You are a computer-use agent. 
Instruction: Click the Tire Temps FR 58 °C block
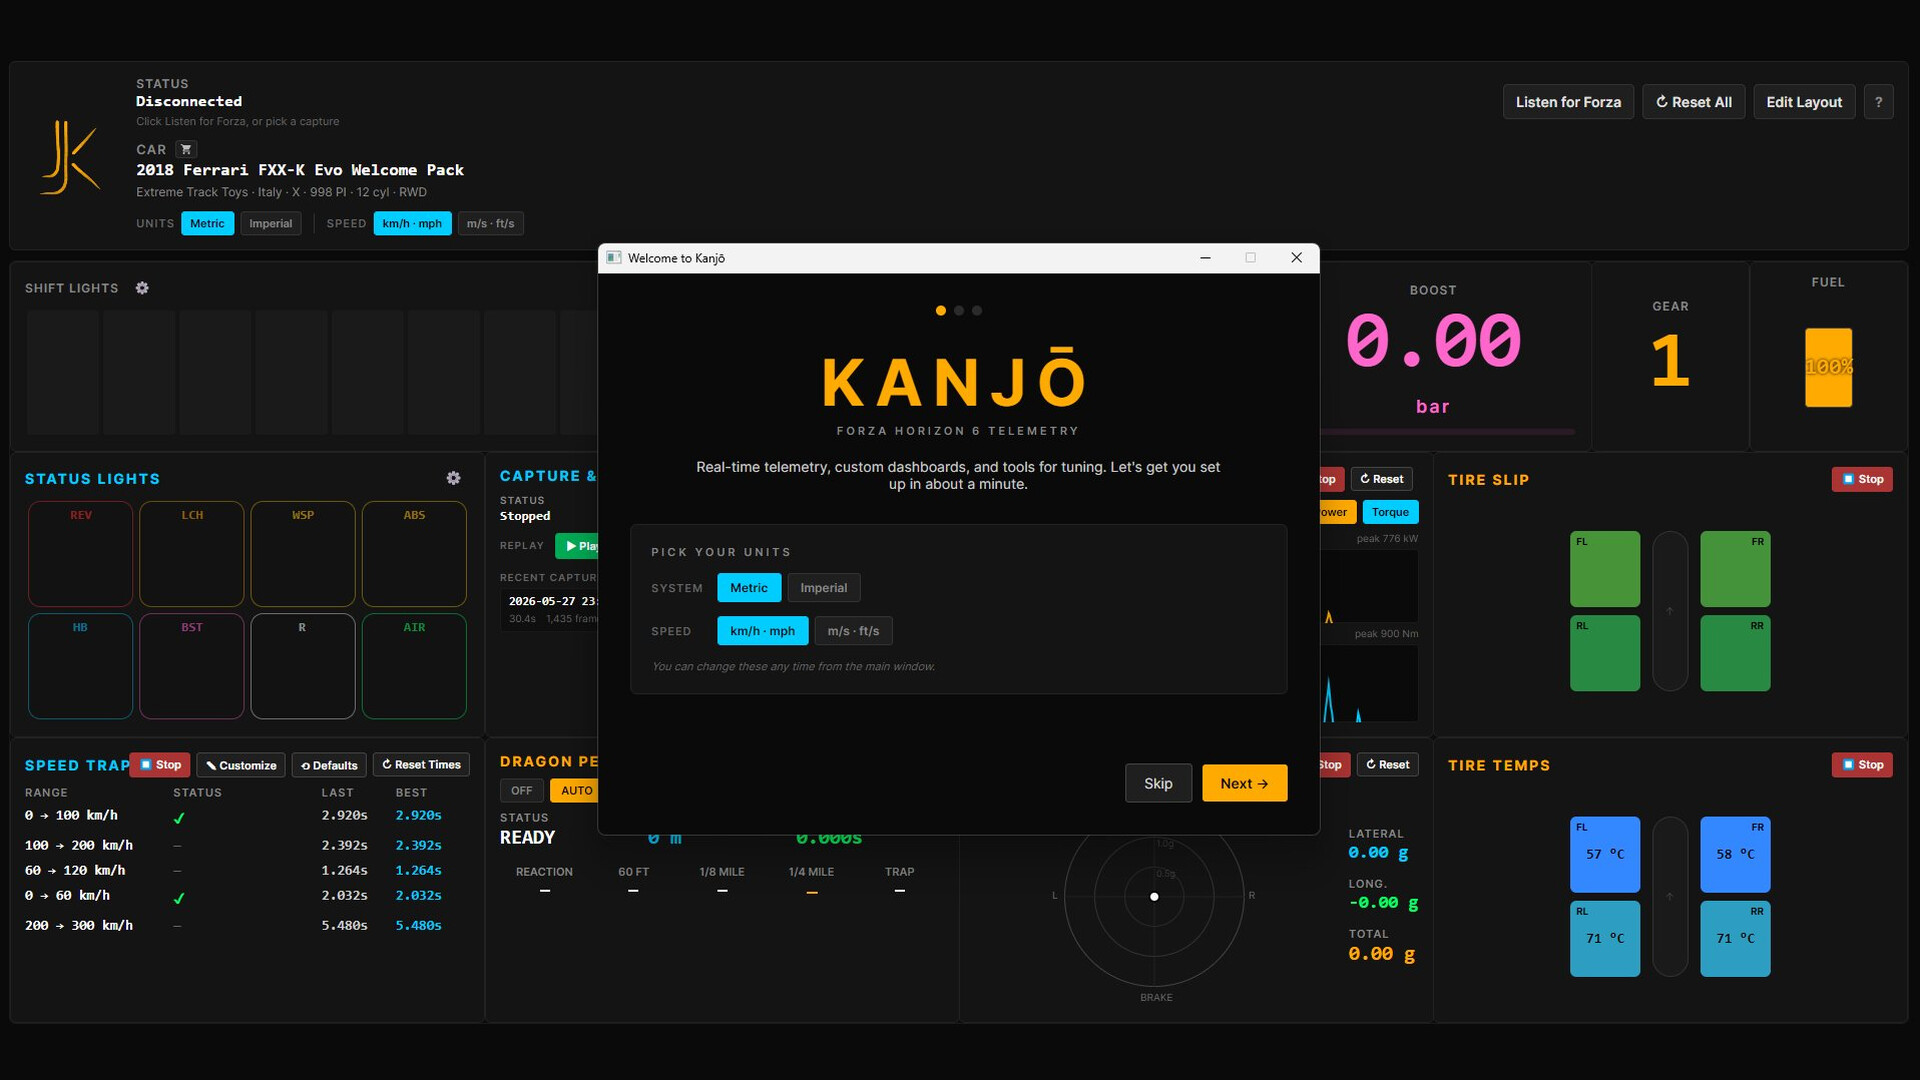click(x=1735, y=855)
